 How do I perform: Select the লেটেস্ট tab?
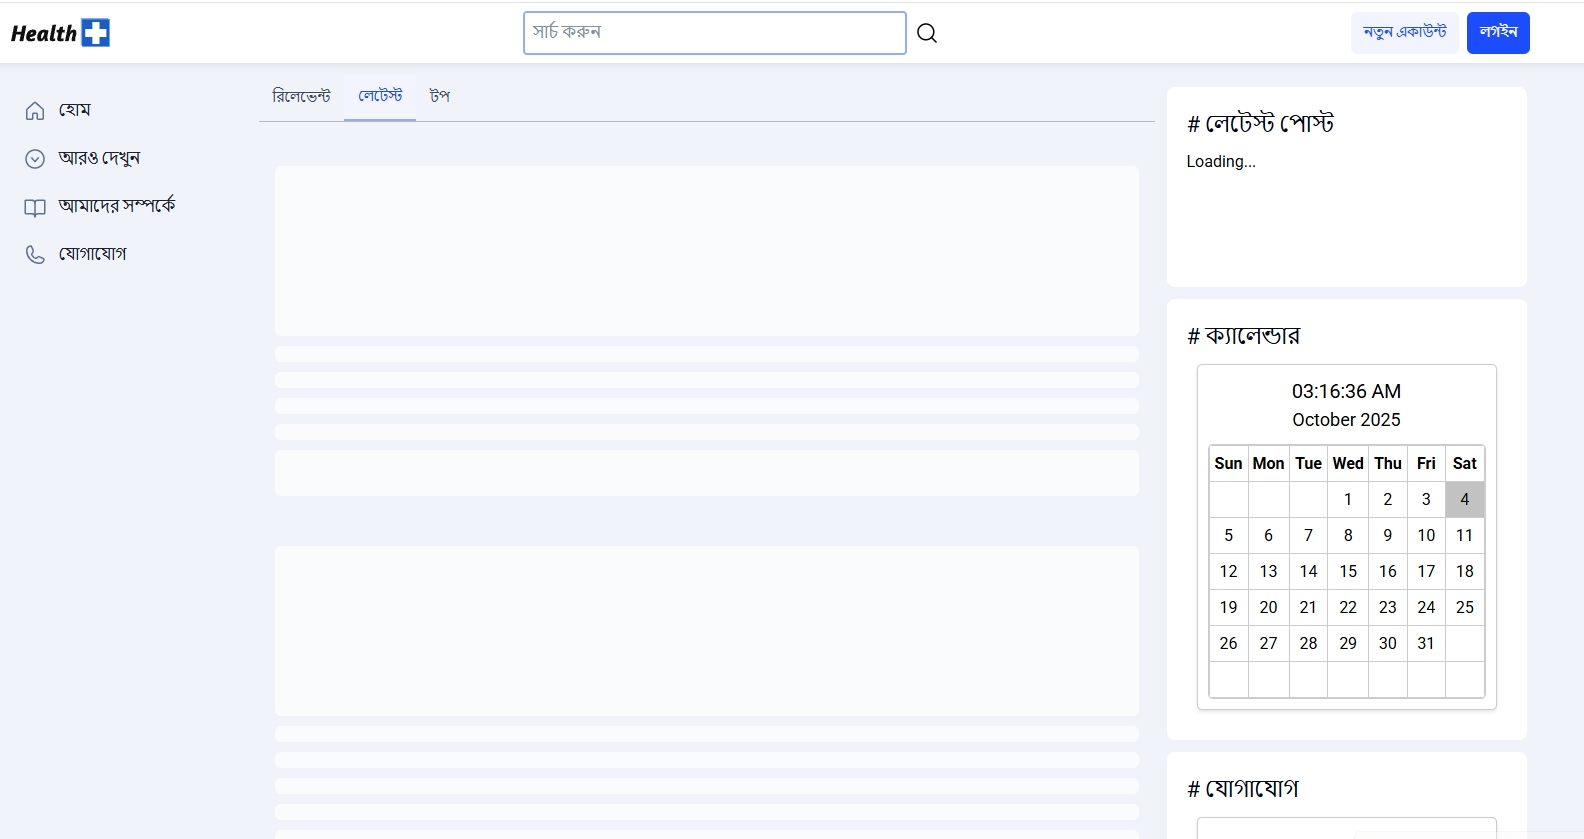(380, 96)
